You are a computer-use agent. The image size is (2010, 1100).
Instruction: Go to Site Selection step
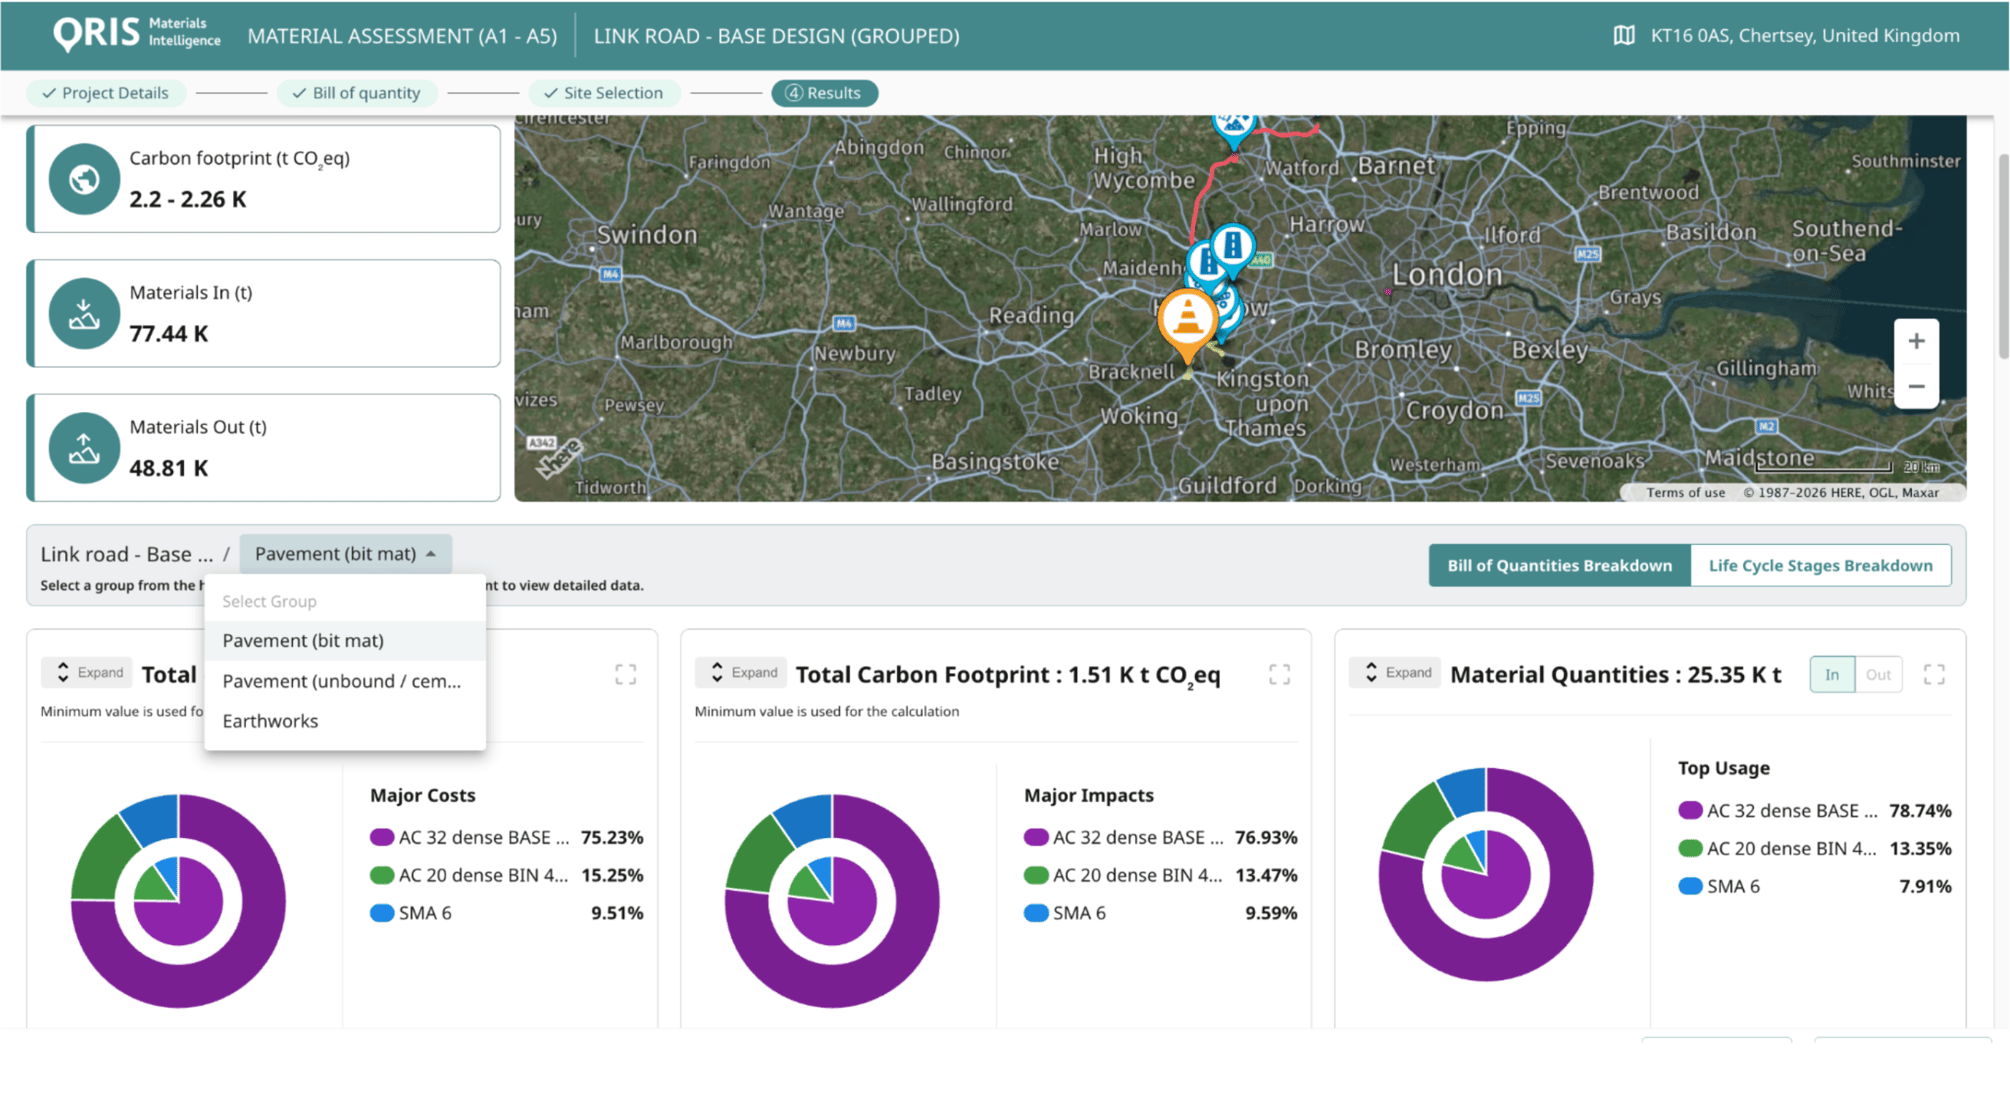604,93
